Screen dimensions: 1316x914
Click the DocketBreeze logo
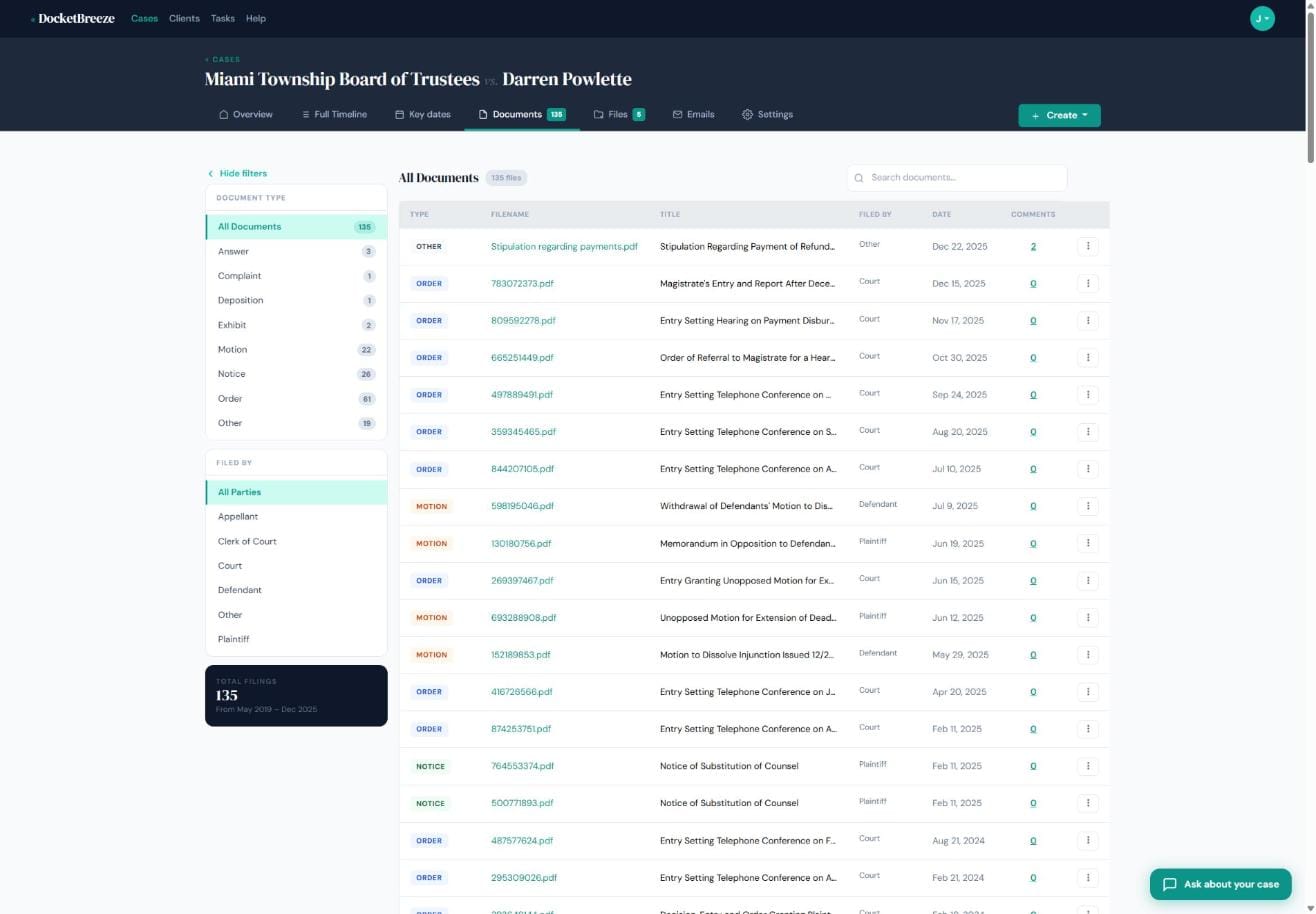point(73,18)
